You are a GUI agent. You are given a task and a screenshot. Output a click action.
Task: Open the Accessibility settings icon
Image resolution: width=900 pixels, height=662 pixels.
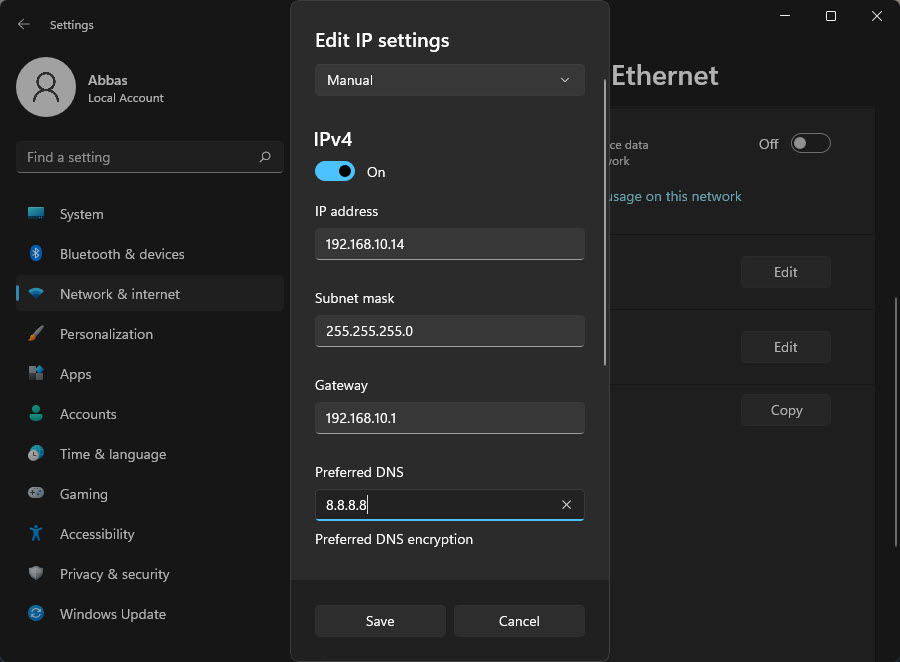point(38,534)
